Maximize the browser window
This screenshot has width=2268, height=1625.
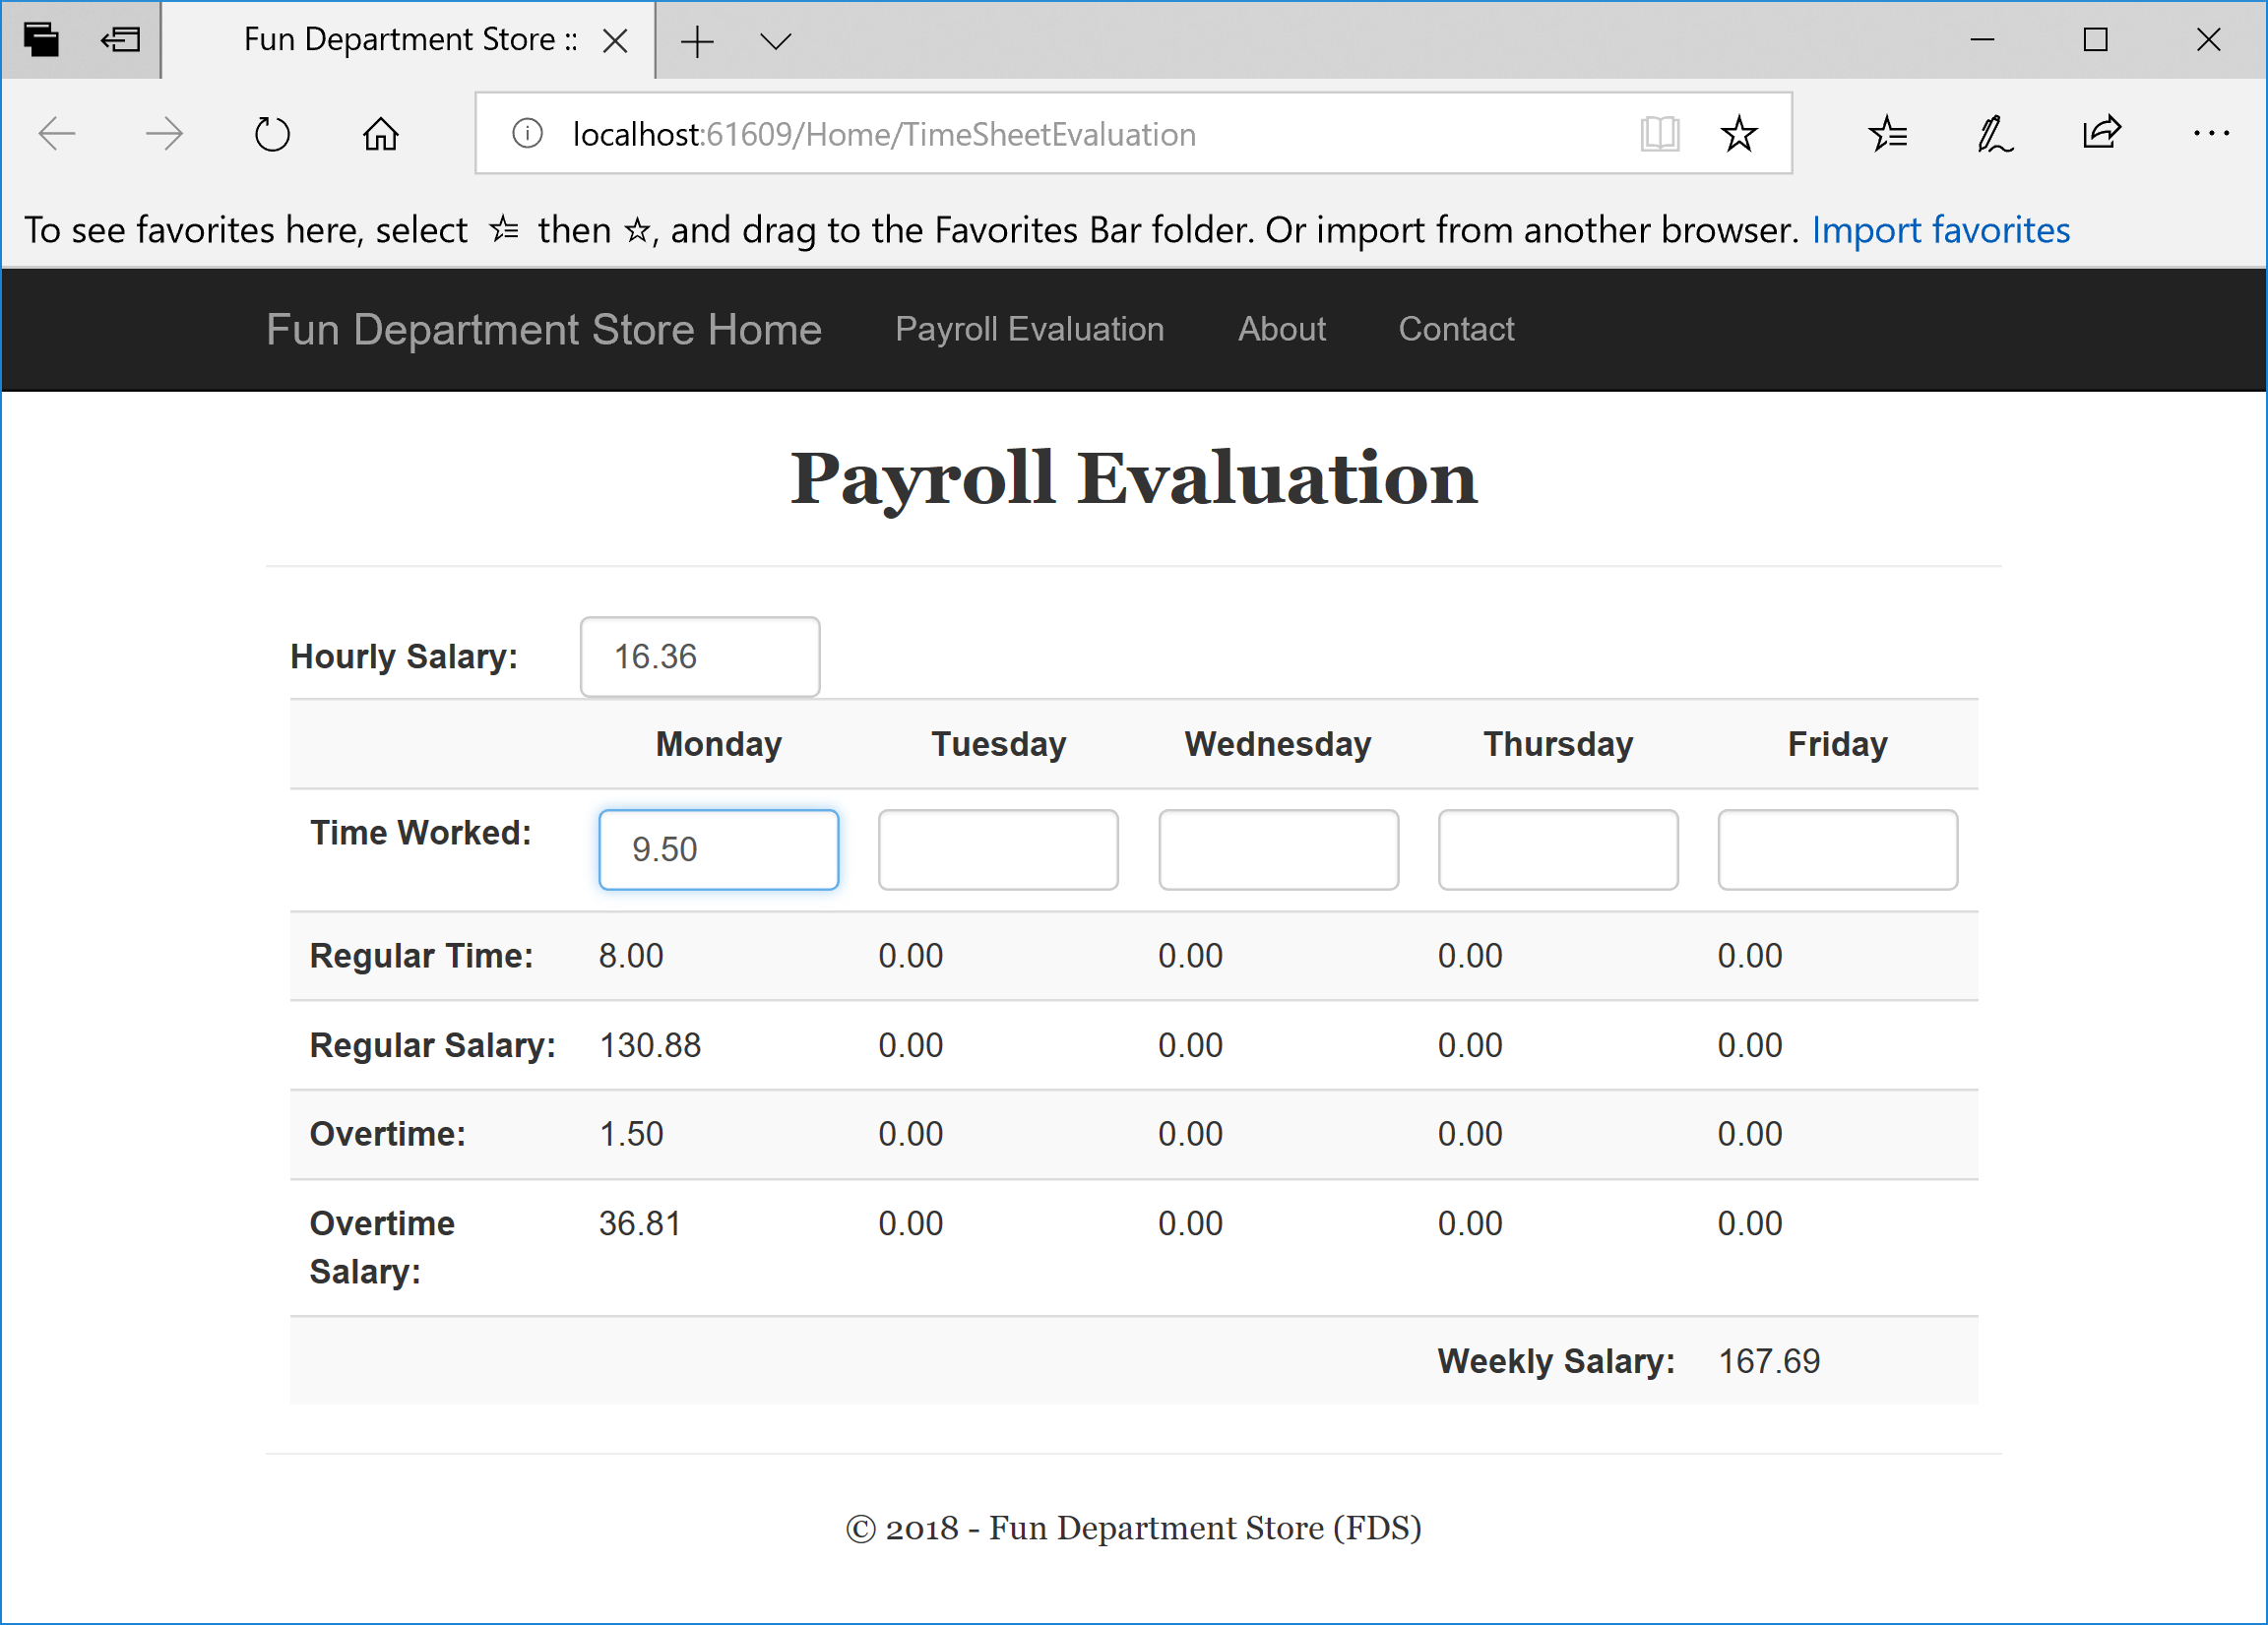coord(2095,40)
